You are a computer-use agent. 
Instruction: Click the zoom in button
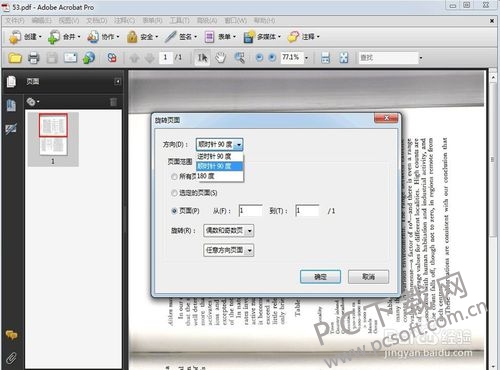click(x=272, y=58)
